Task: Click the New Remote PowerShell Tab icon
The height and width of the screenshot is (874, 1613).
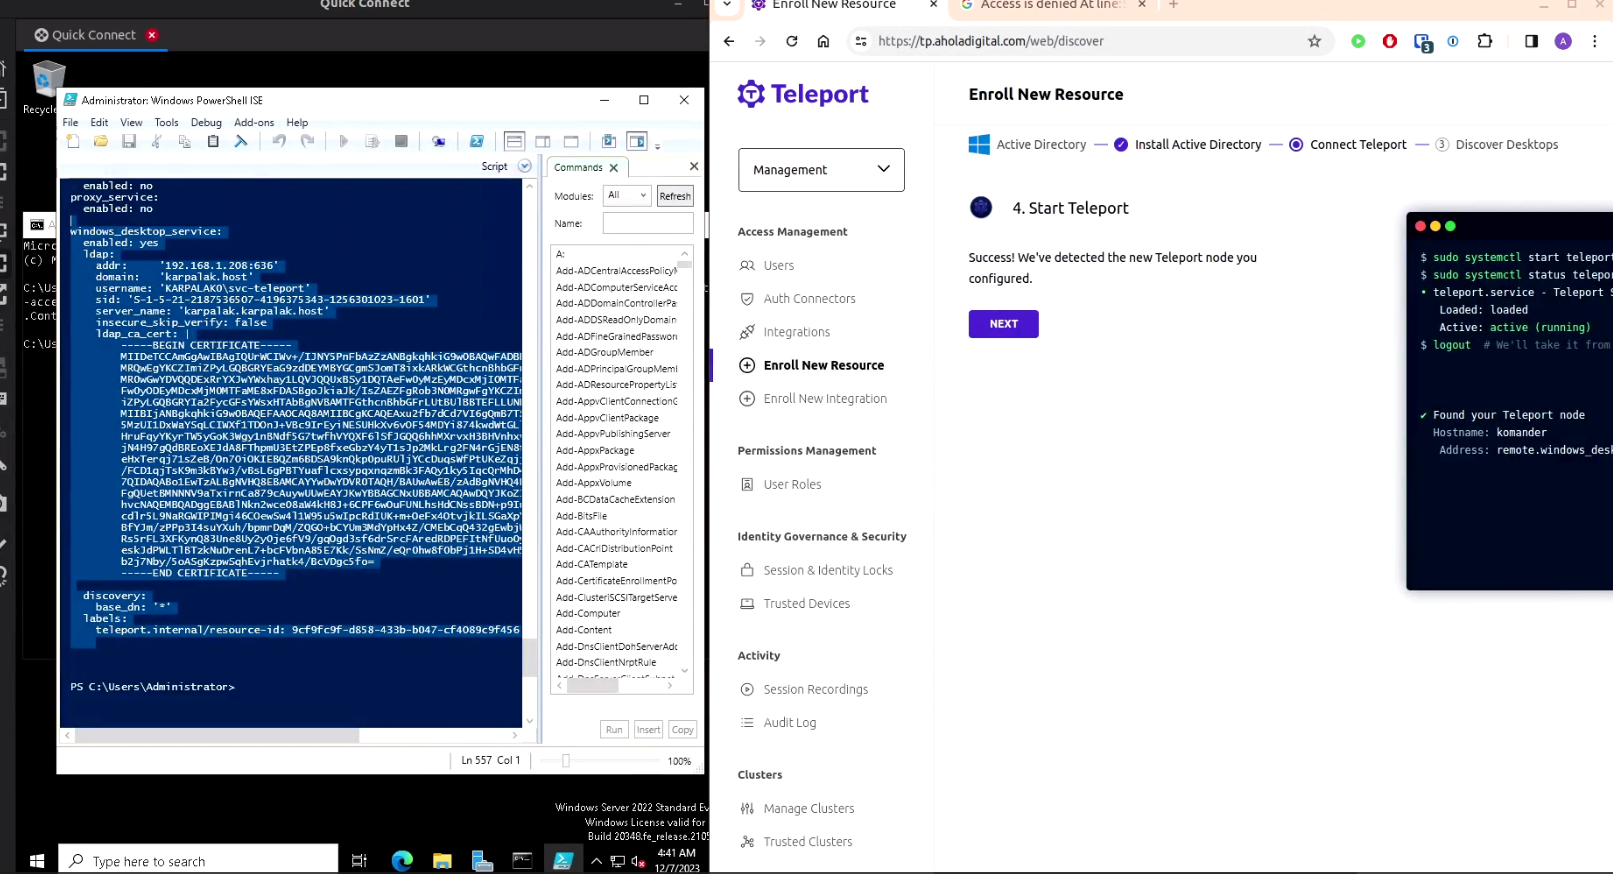Action: [439, 142]
